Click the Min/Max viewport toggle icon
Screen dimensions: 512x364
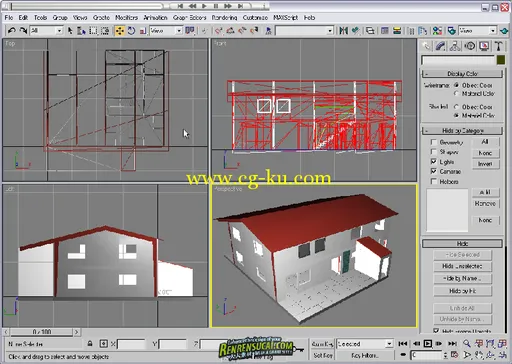[502, 355]
